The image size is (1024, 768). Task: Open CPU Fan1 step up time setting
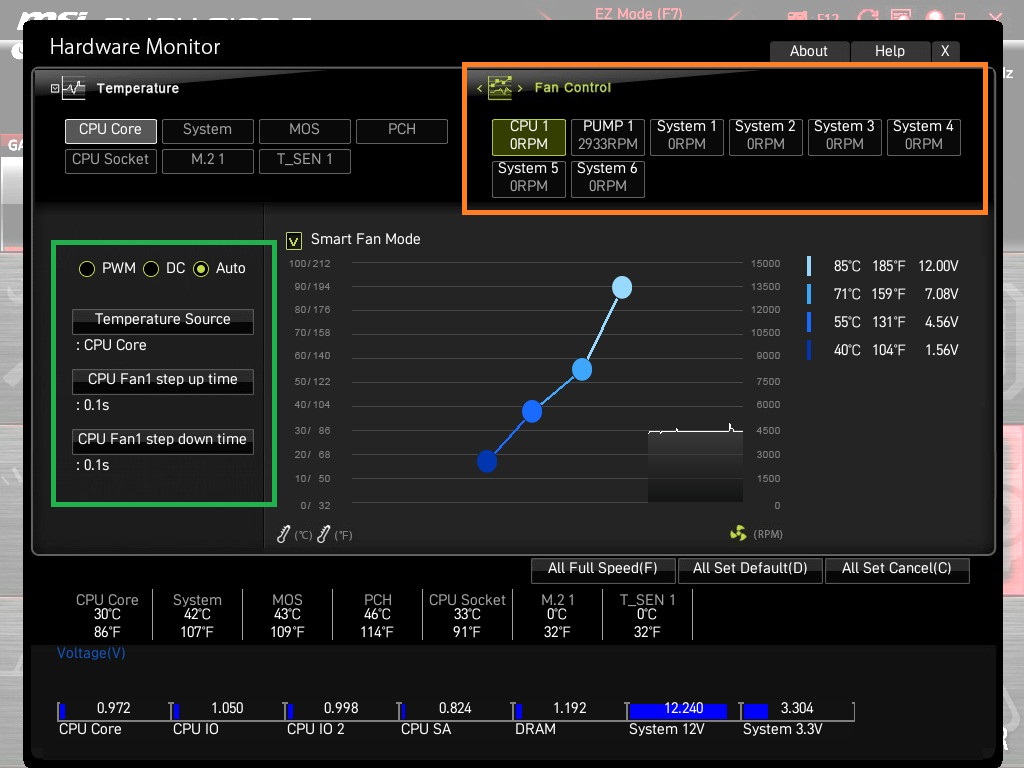point(163,381)
